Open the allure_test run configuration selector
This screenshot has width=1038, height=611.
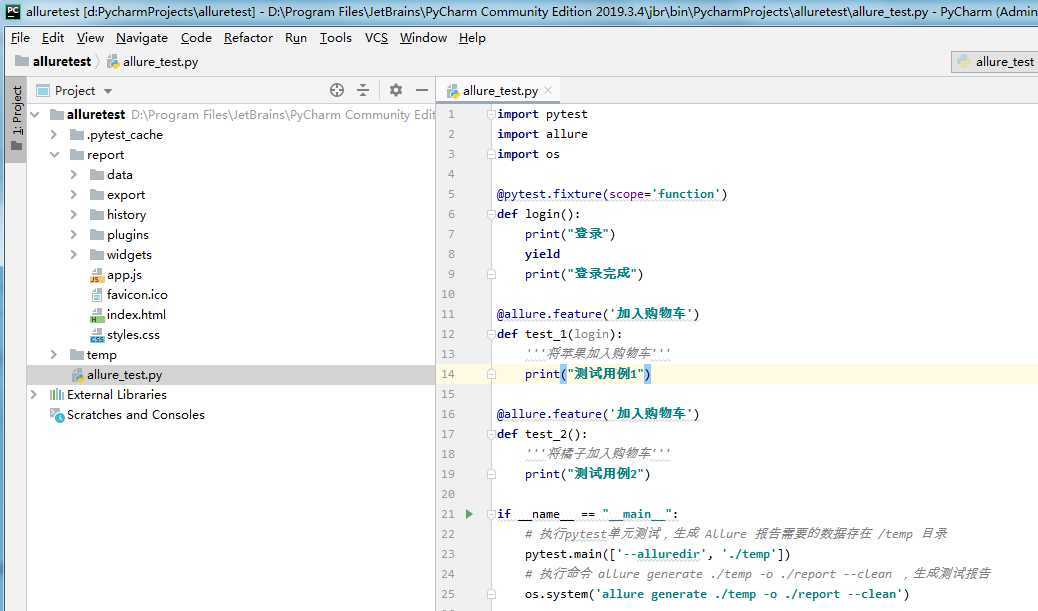[x=995, y=62]
